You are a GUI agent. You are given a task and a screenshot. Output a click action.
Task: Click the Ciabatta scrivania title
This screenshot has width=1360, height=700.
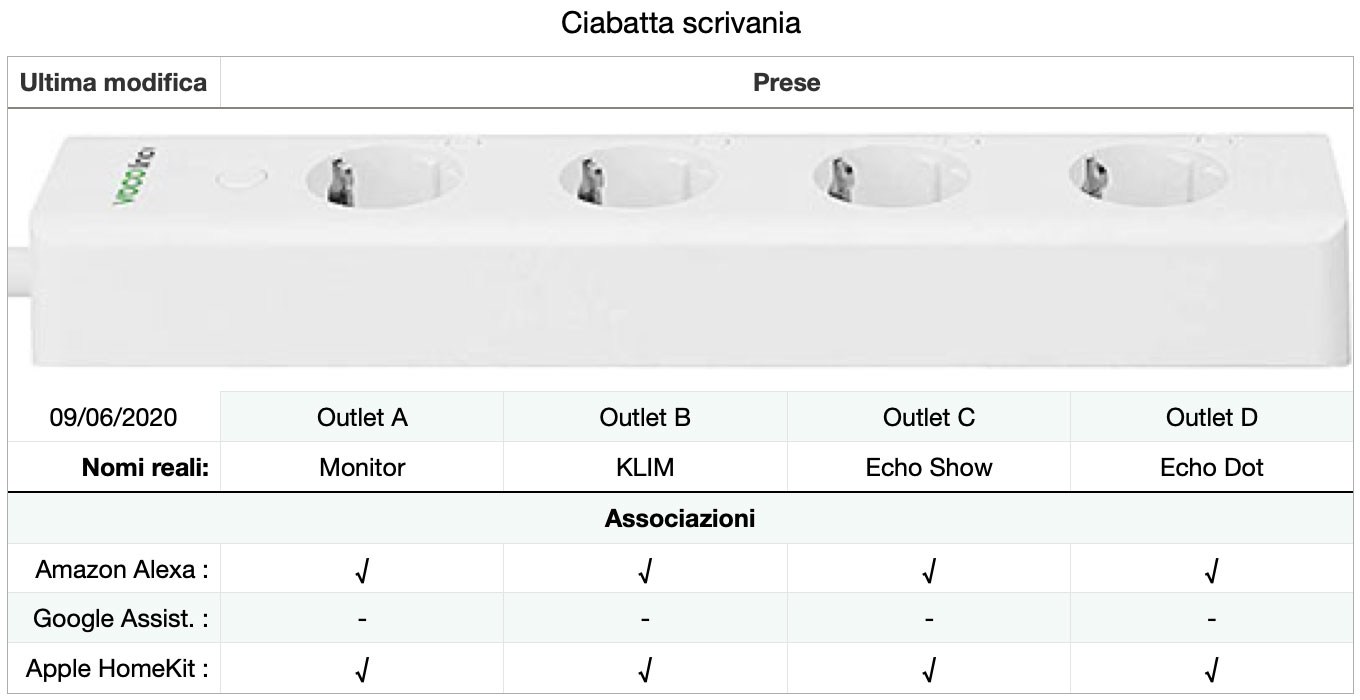click(681, 23)
